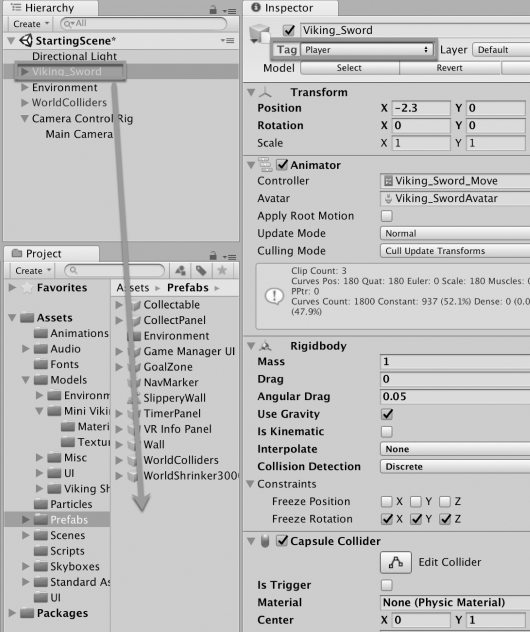Collapse the Camera Control Rig item
The height and width of the screenshot is (632, 530).
pos(25,118)
